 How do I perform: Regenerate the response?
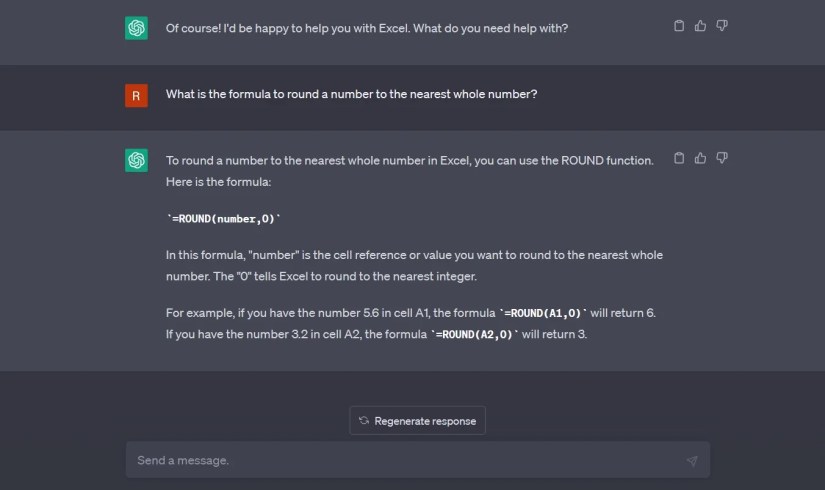pyautogui.click(x=417, y=421)
